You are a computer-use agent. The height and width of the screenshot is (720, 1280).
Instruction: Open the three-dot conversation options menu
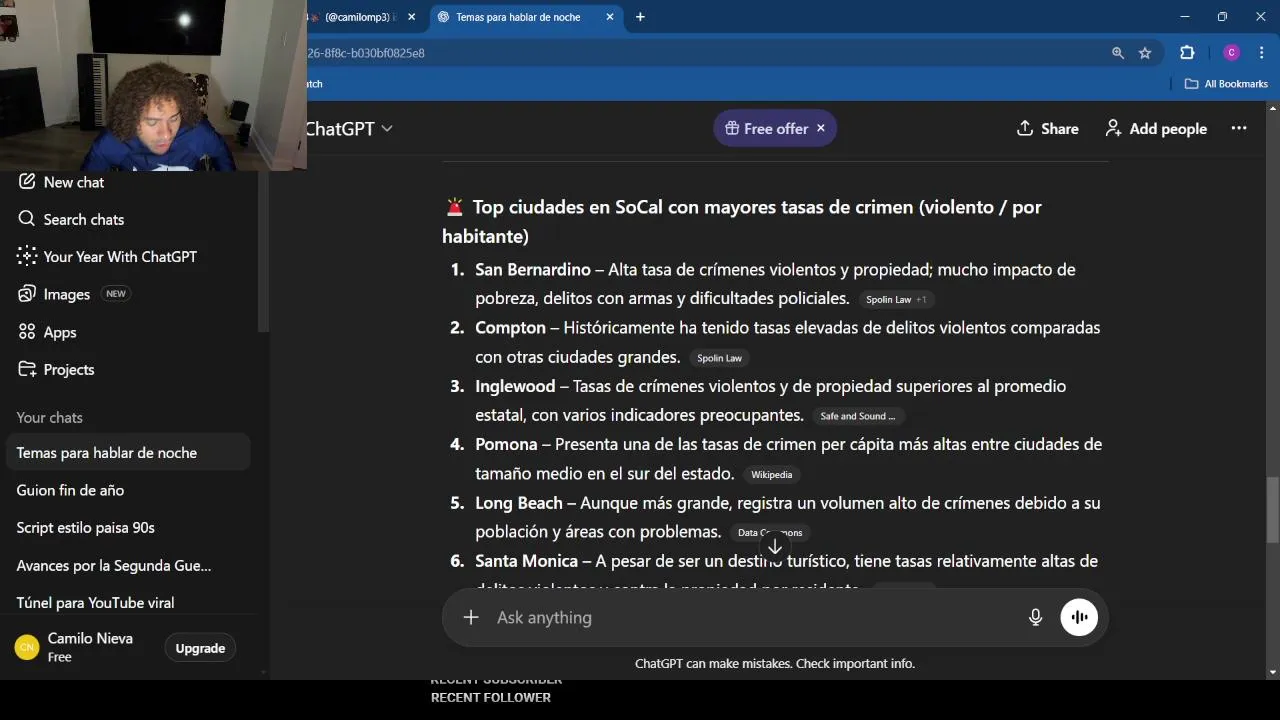(1239, 128)
